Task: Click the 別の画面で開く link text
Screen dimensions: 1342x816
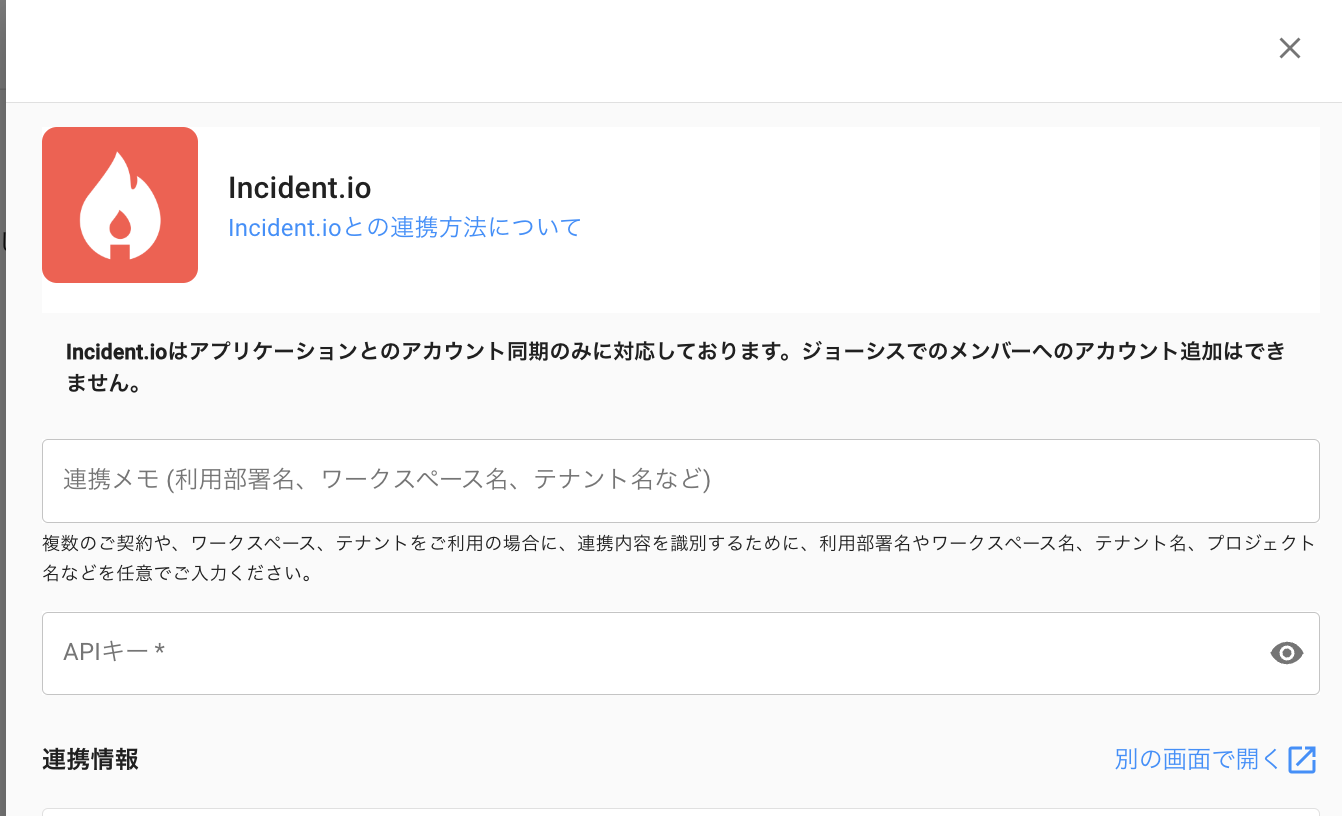Action: coord(1197,759)
